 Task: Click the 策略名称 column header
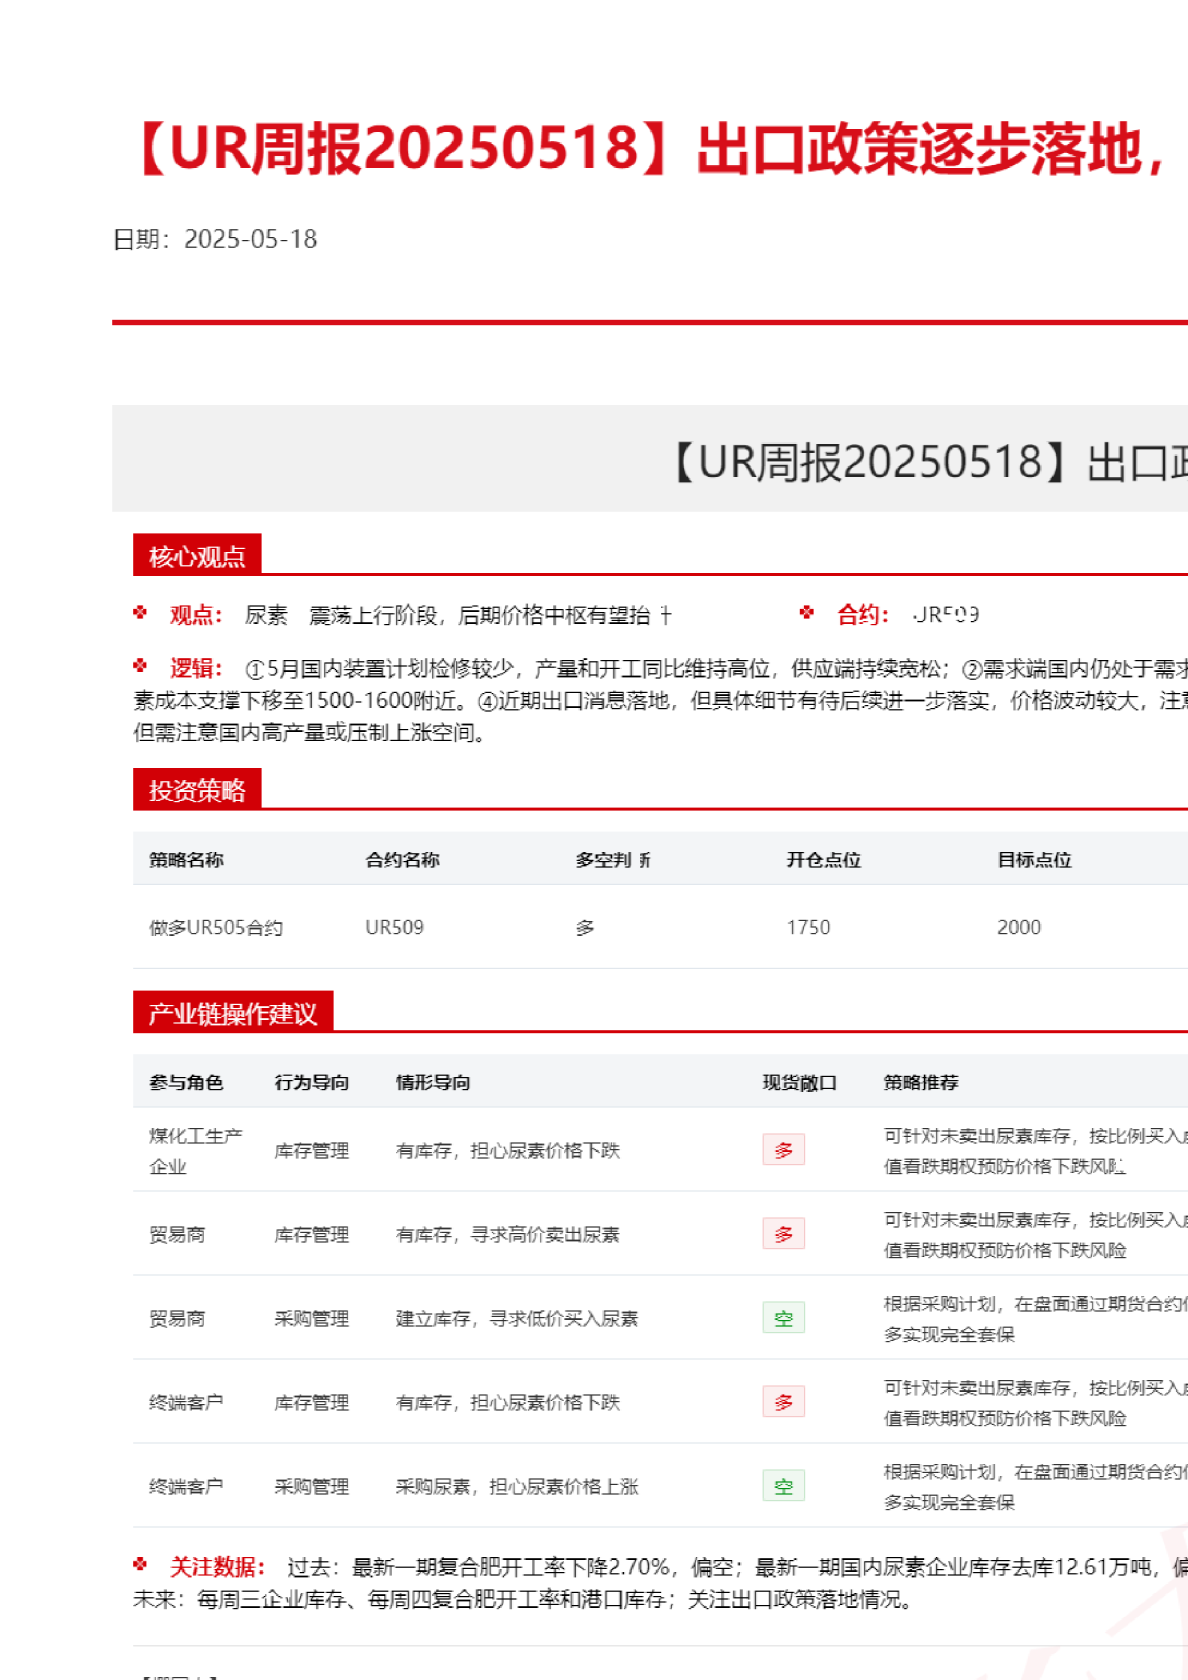[186, 860]
